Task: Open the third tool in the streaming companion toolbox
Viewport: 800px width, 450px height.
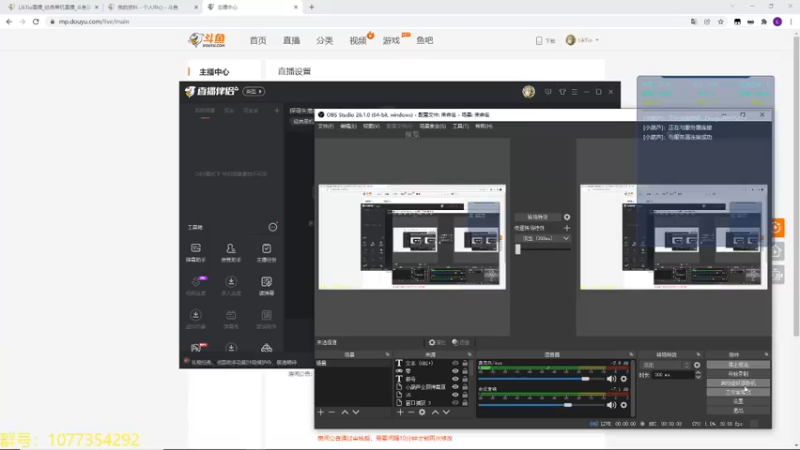Action: pos(266,252)
